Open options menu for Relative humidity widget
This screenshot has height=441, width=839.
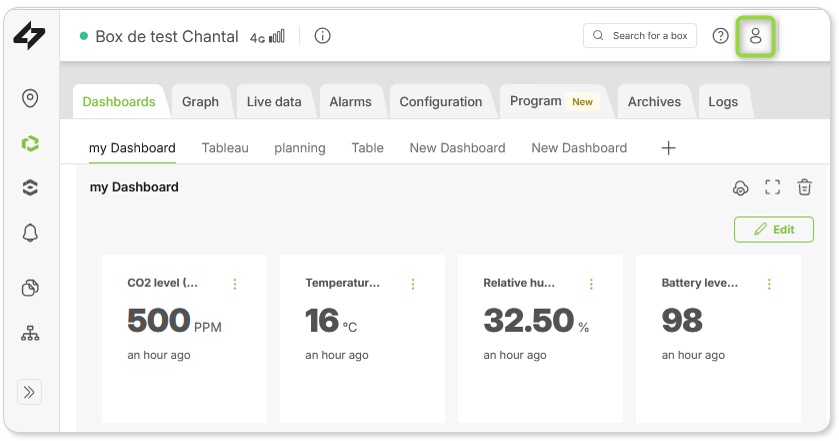click(591, 284)
